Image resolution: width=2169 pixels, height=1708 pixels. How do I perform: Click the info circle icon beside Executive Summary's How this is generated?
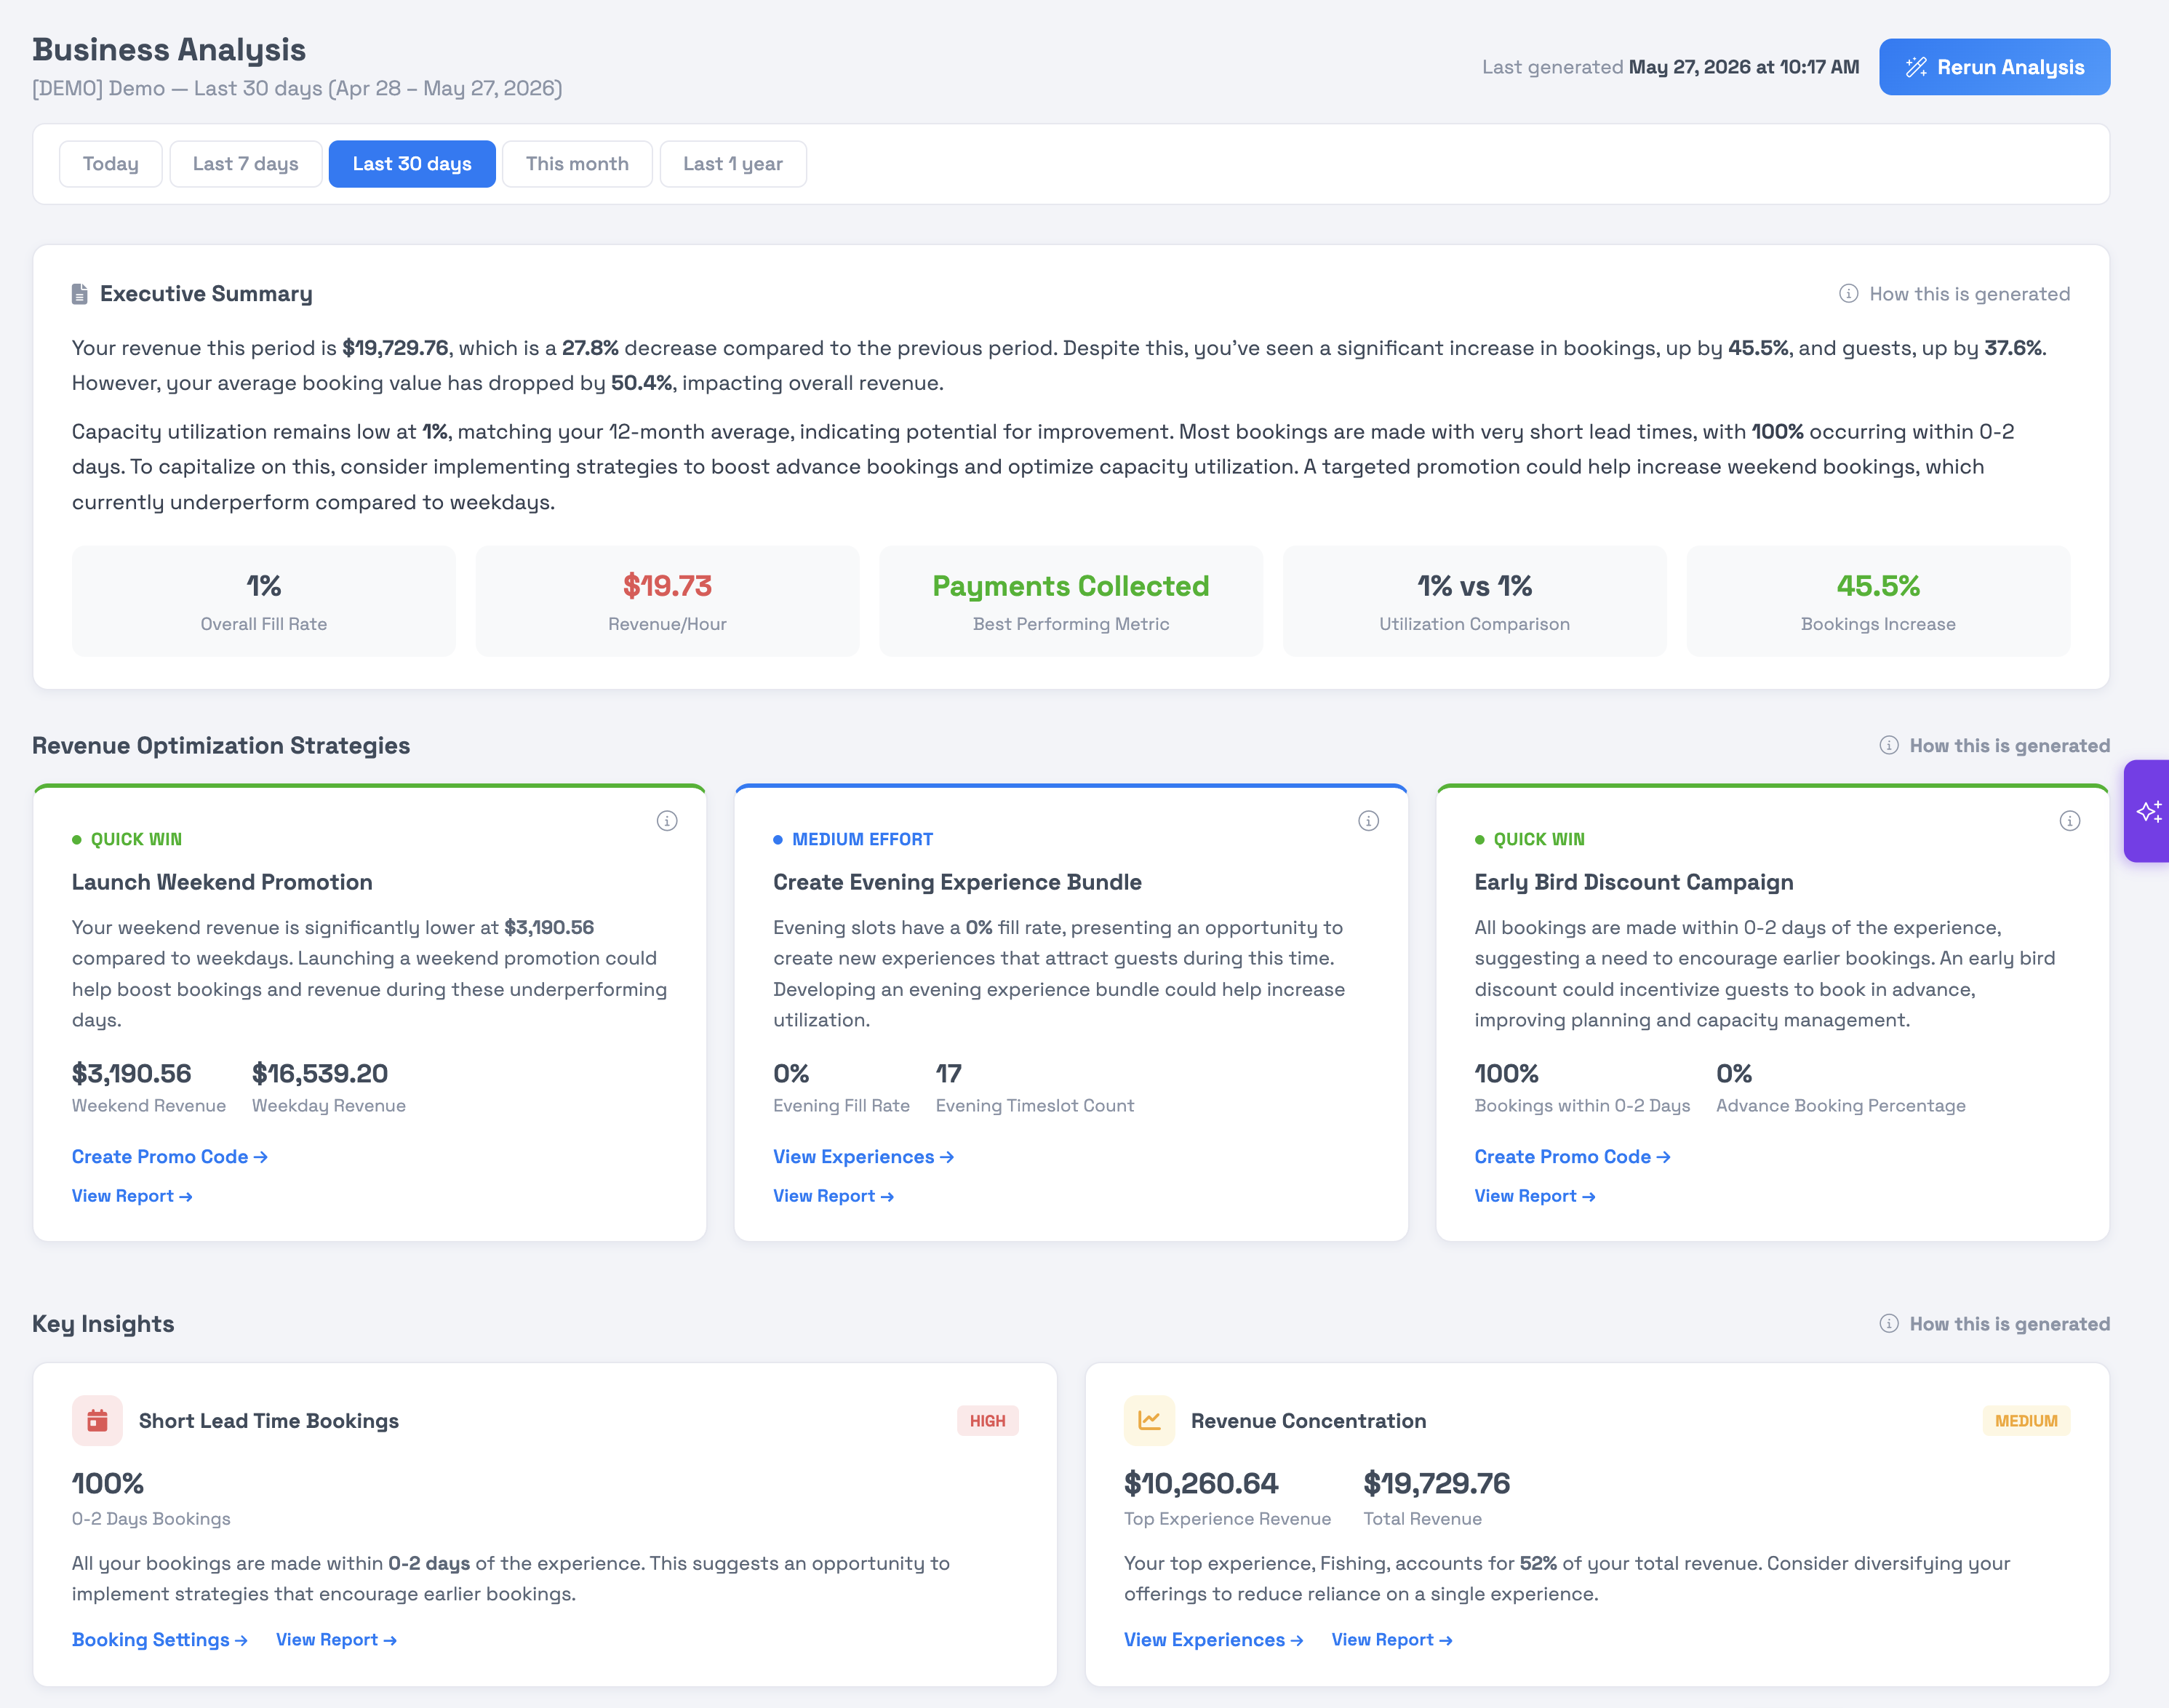click(1849, 294)
